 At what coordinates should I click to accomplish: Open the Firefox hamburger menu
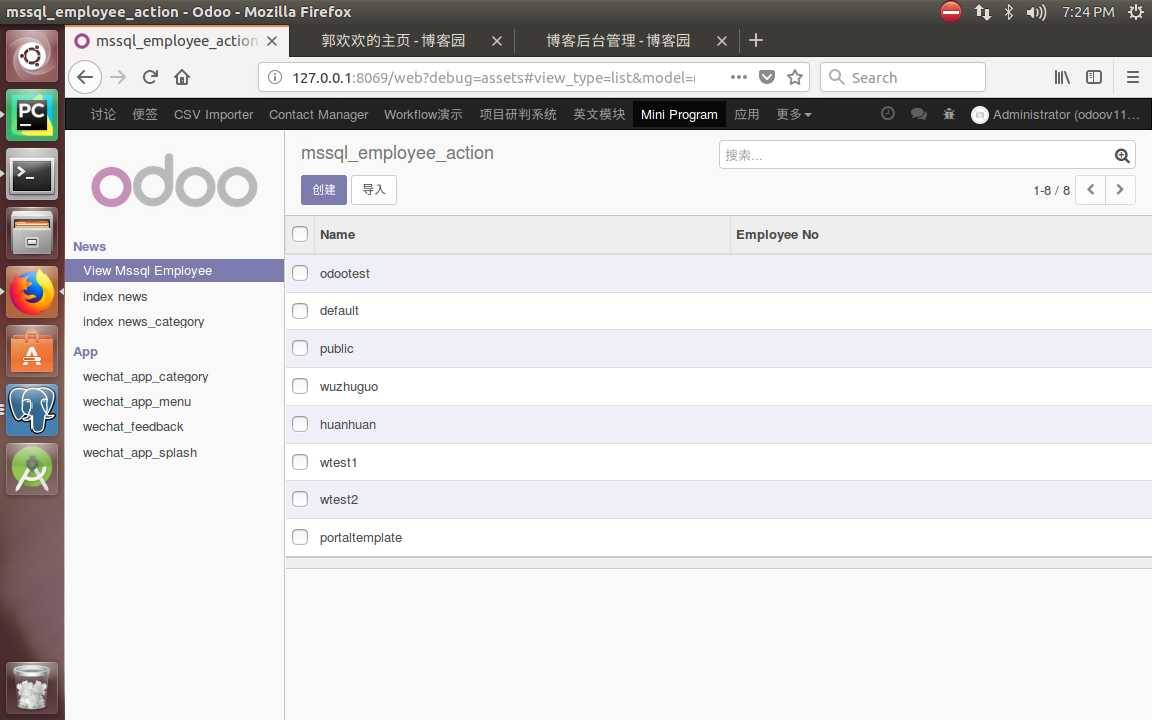1133,77
